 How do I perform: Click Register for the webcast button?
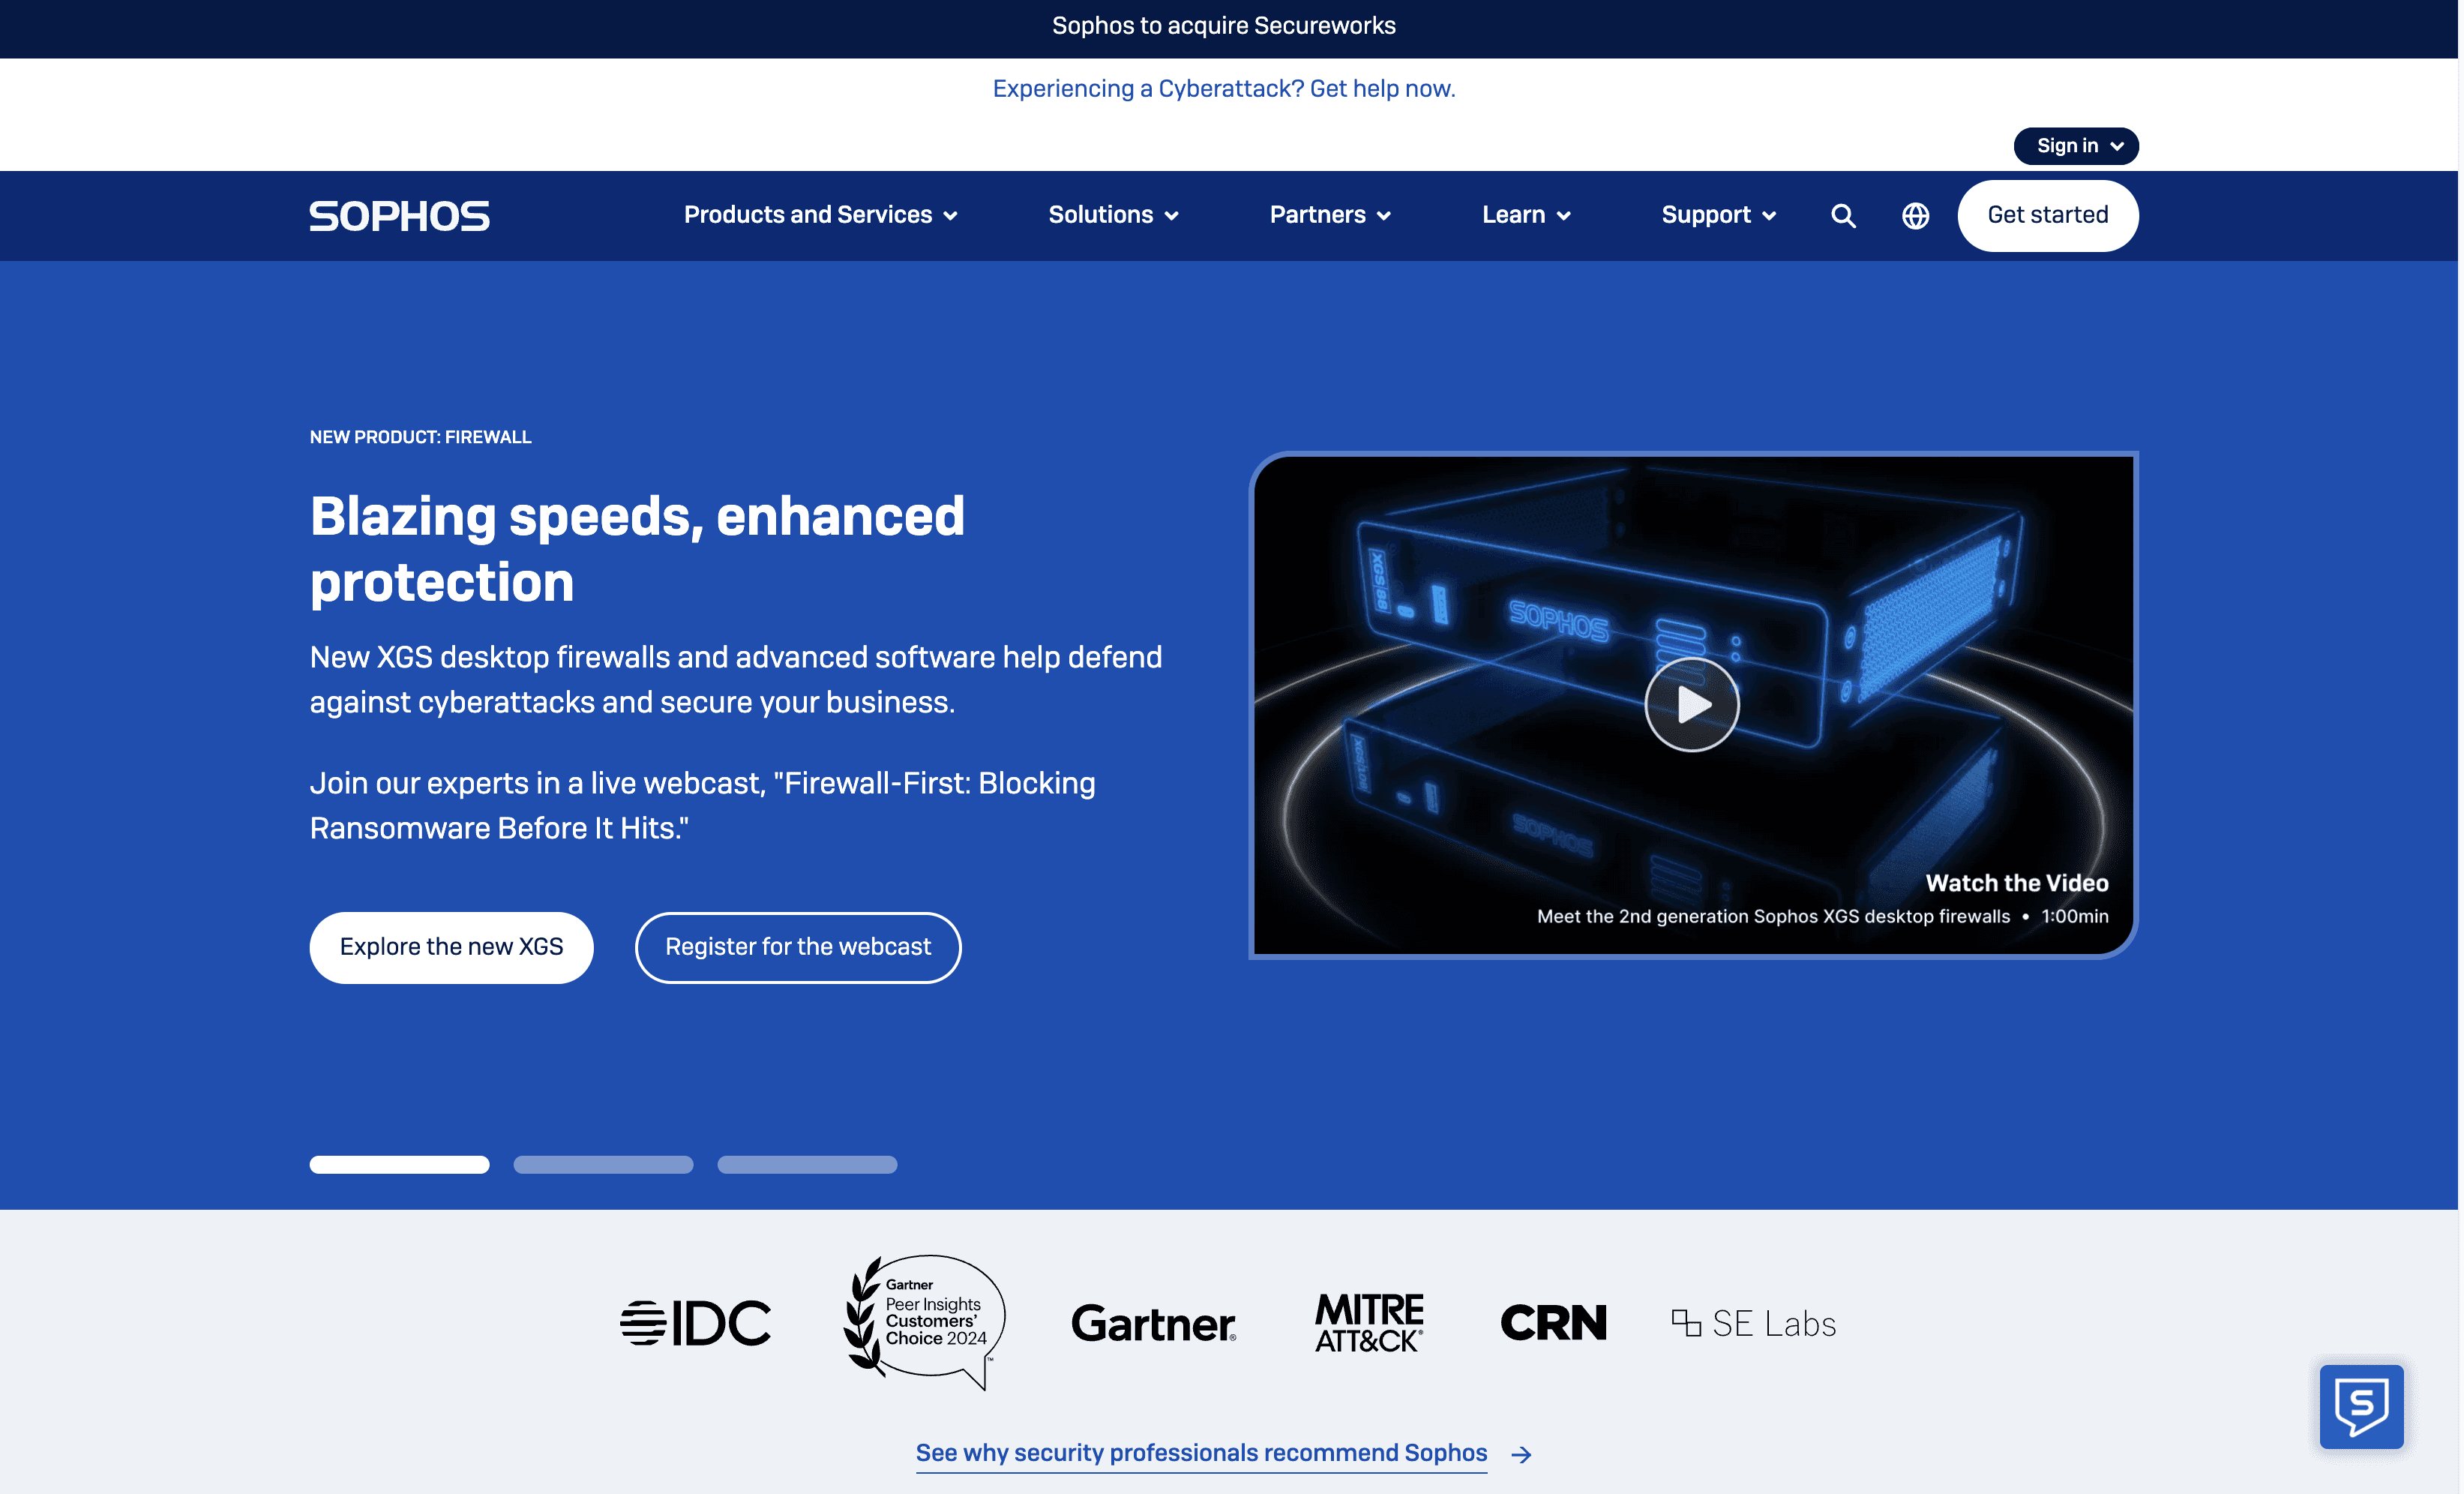tap(797, 947)
